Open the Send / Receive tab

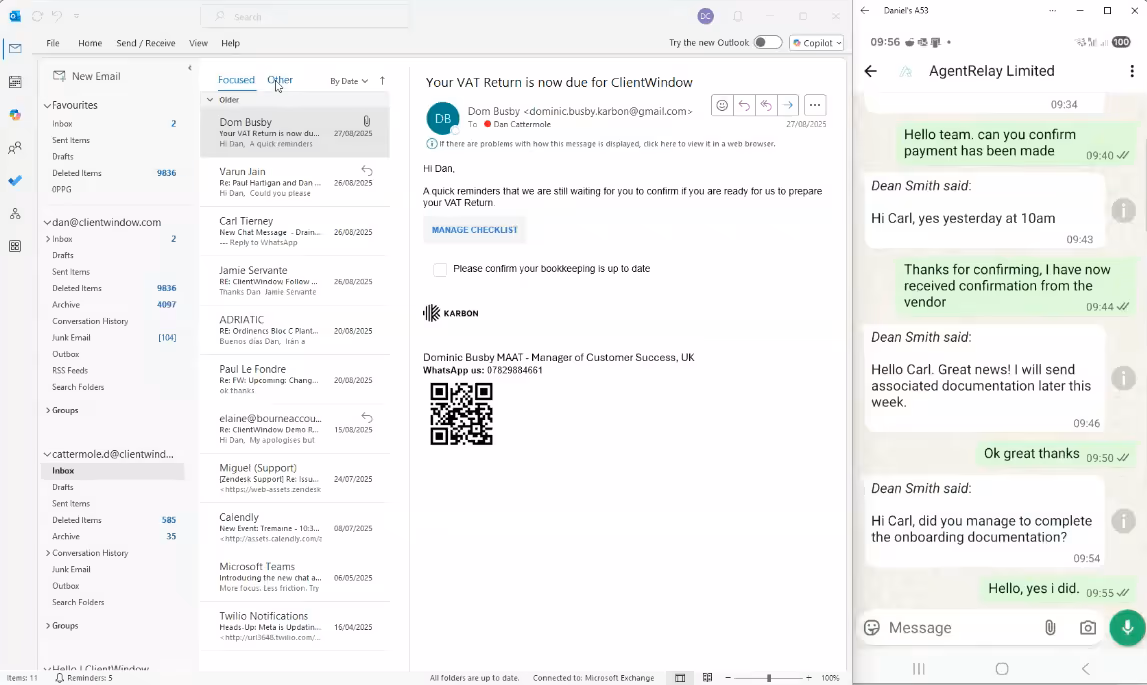(x=146, y=43)
